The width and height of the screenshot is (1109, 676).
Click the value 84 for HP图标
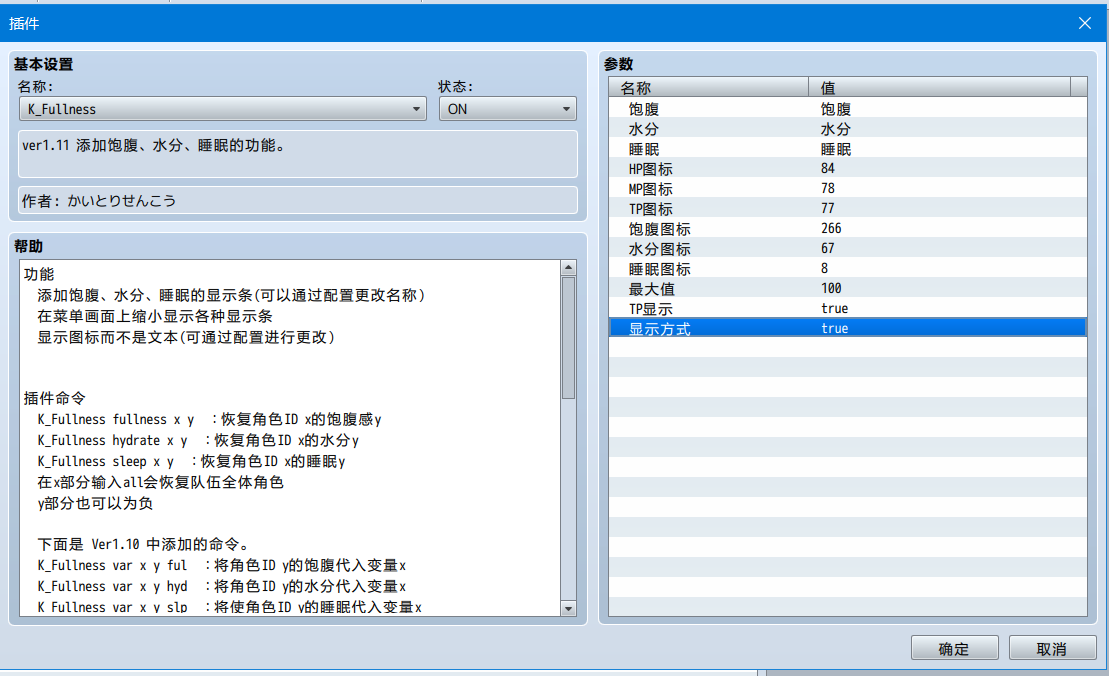(828, 168)
